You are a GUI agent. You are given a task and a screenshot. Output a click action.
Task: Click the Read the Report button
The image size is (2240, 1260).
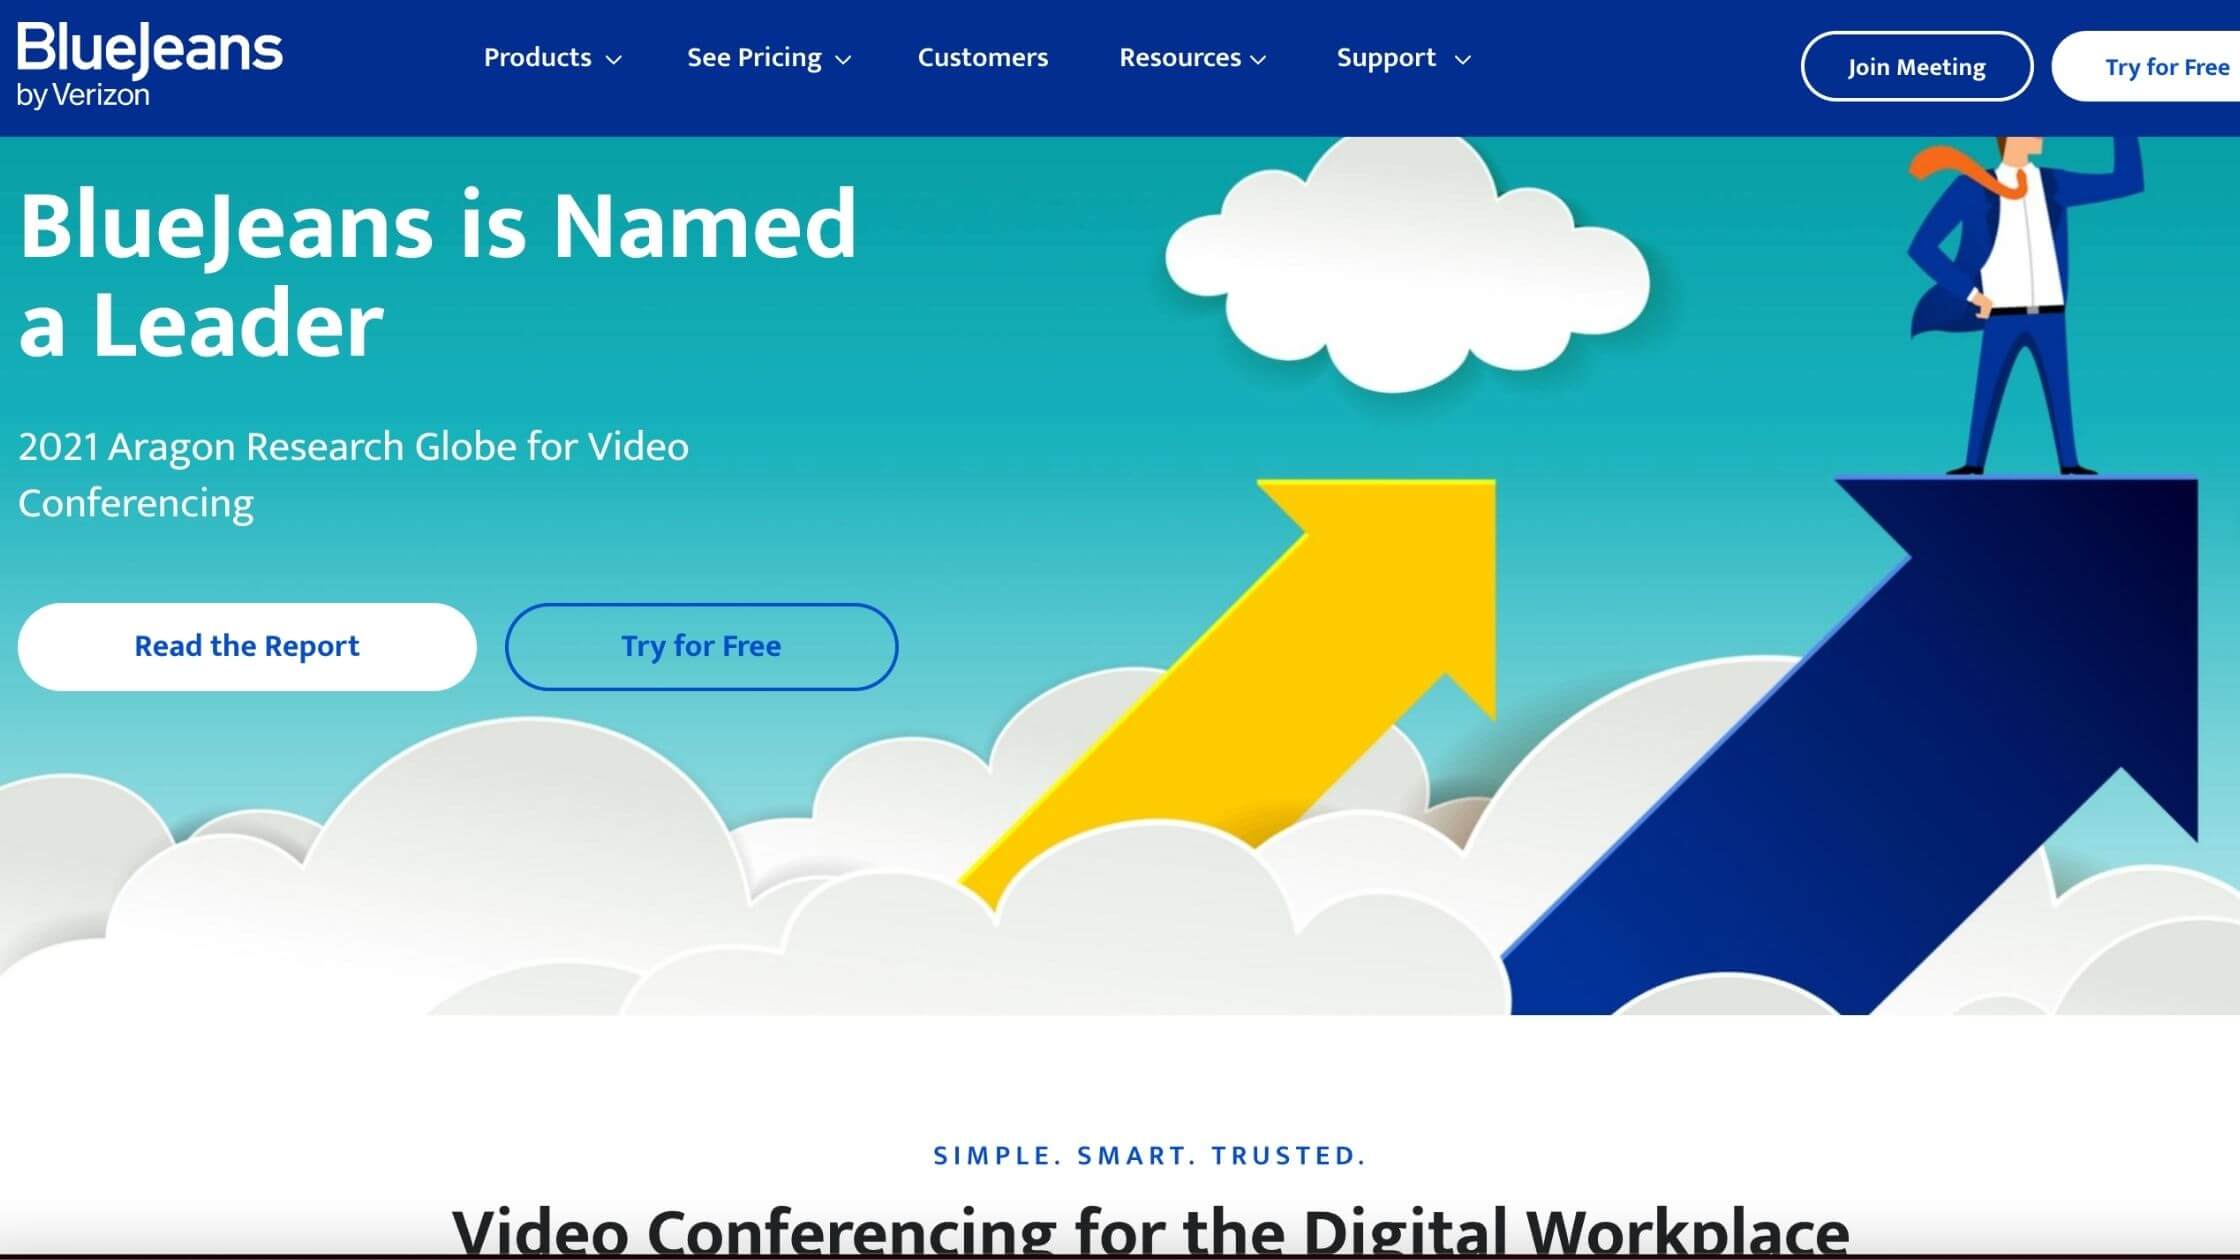[x=247, y=646]
